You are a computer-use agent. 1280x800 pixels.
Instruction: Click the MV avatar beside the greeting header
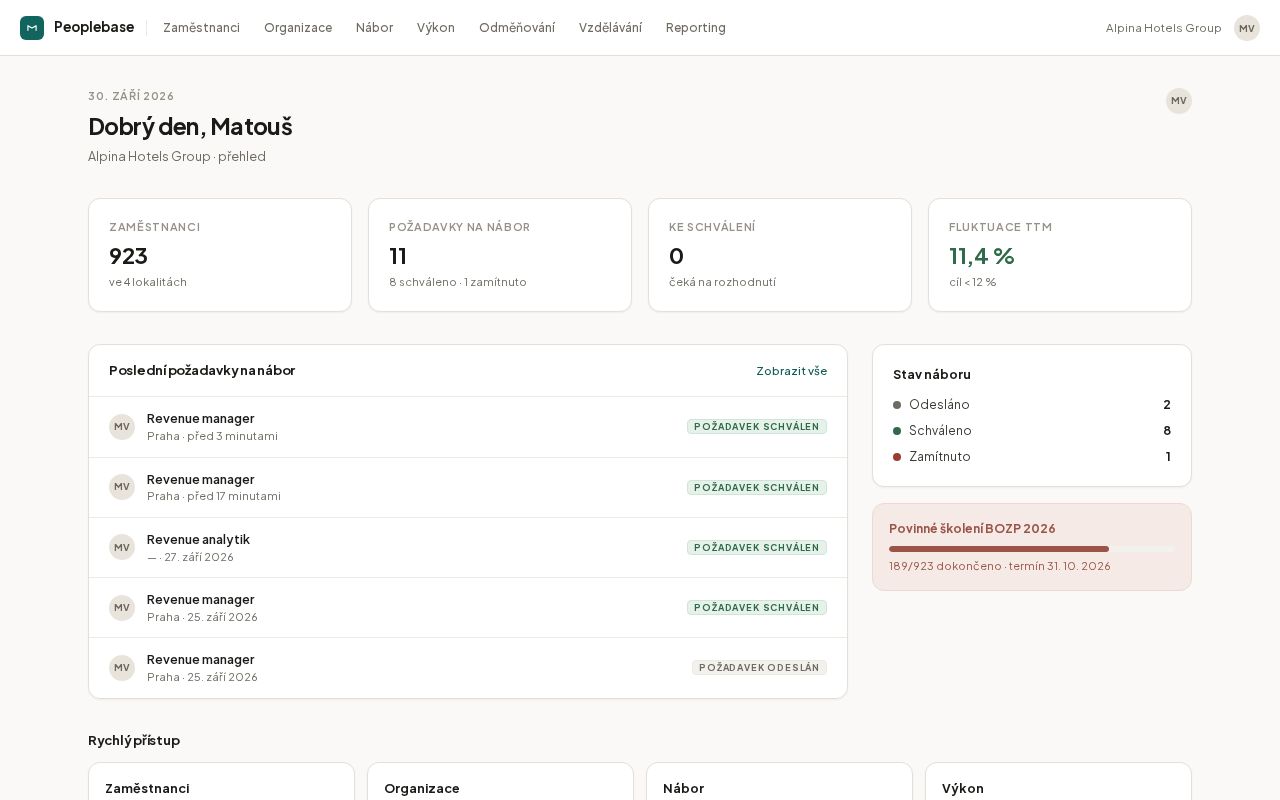(x=1179, y=101)
